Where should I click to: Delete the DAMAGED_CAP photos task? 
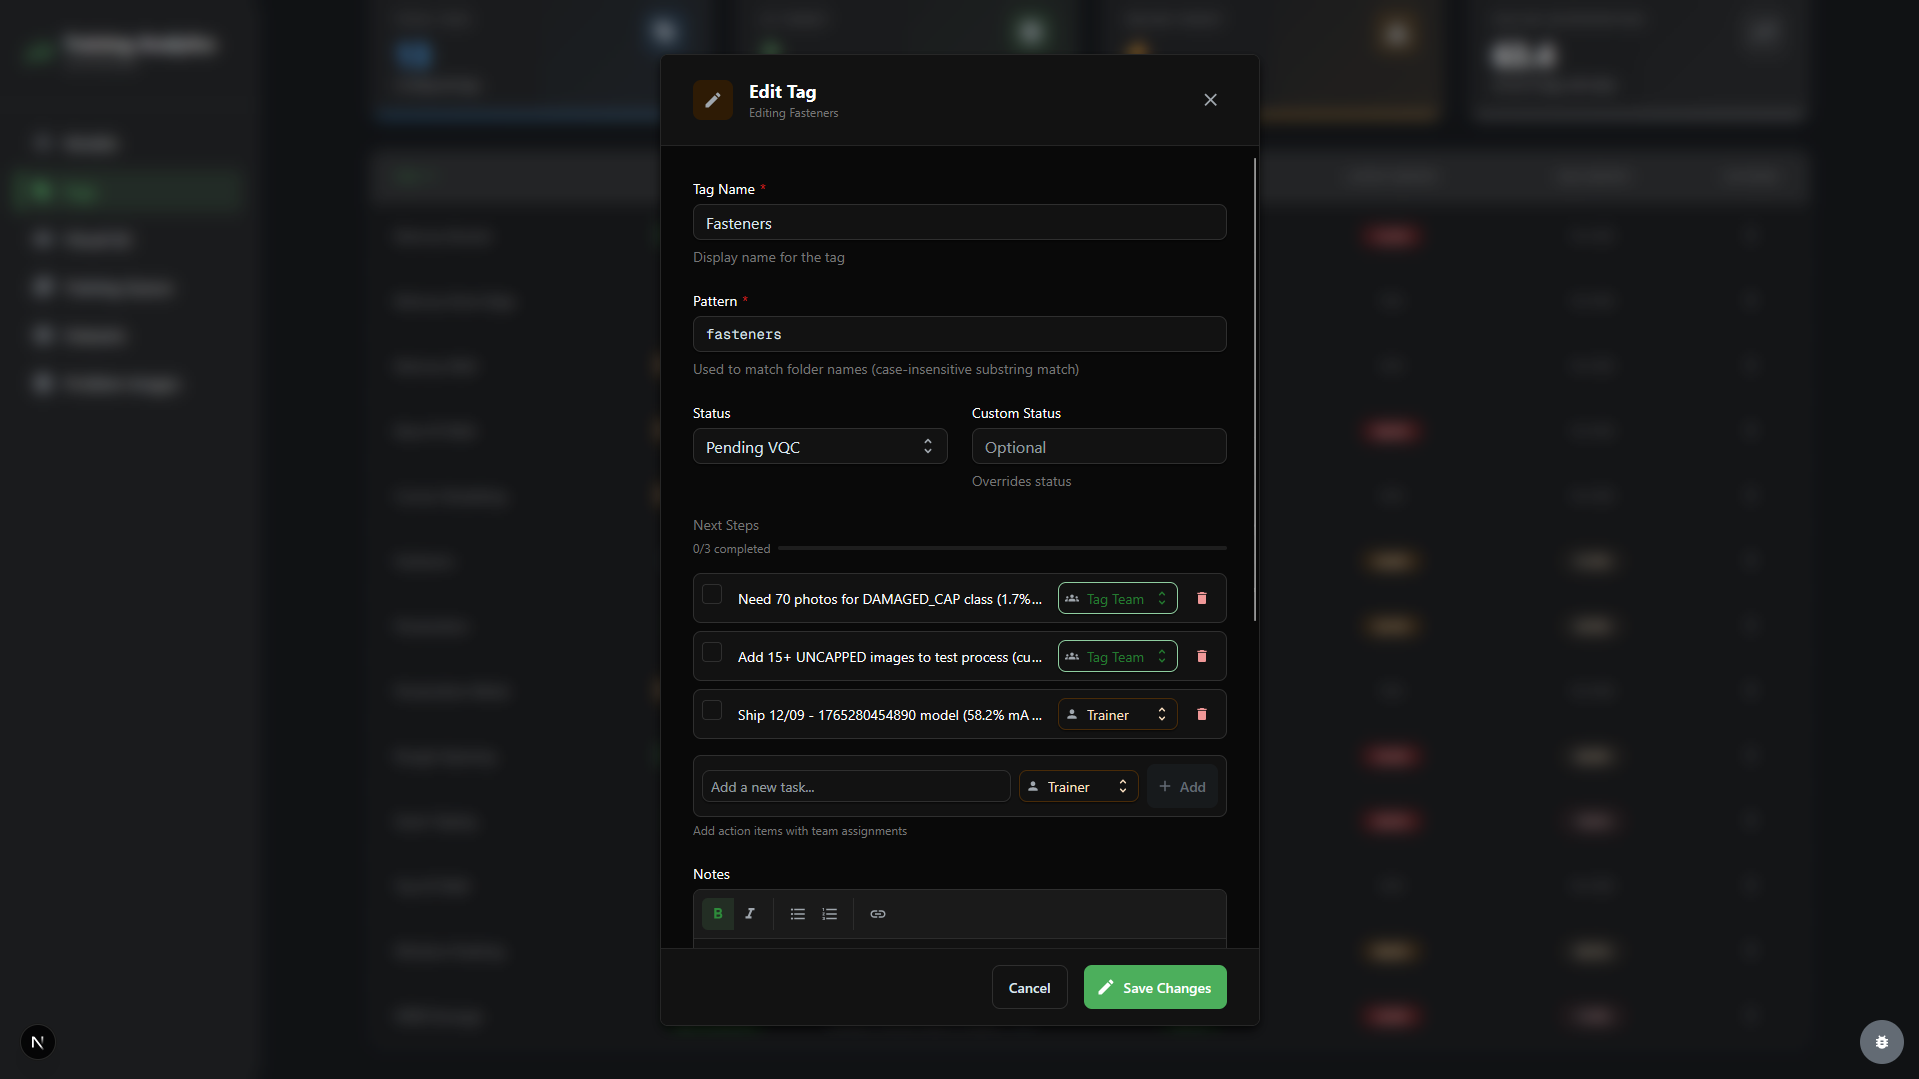click(1202, 598)
